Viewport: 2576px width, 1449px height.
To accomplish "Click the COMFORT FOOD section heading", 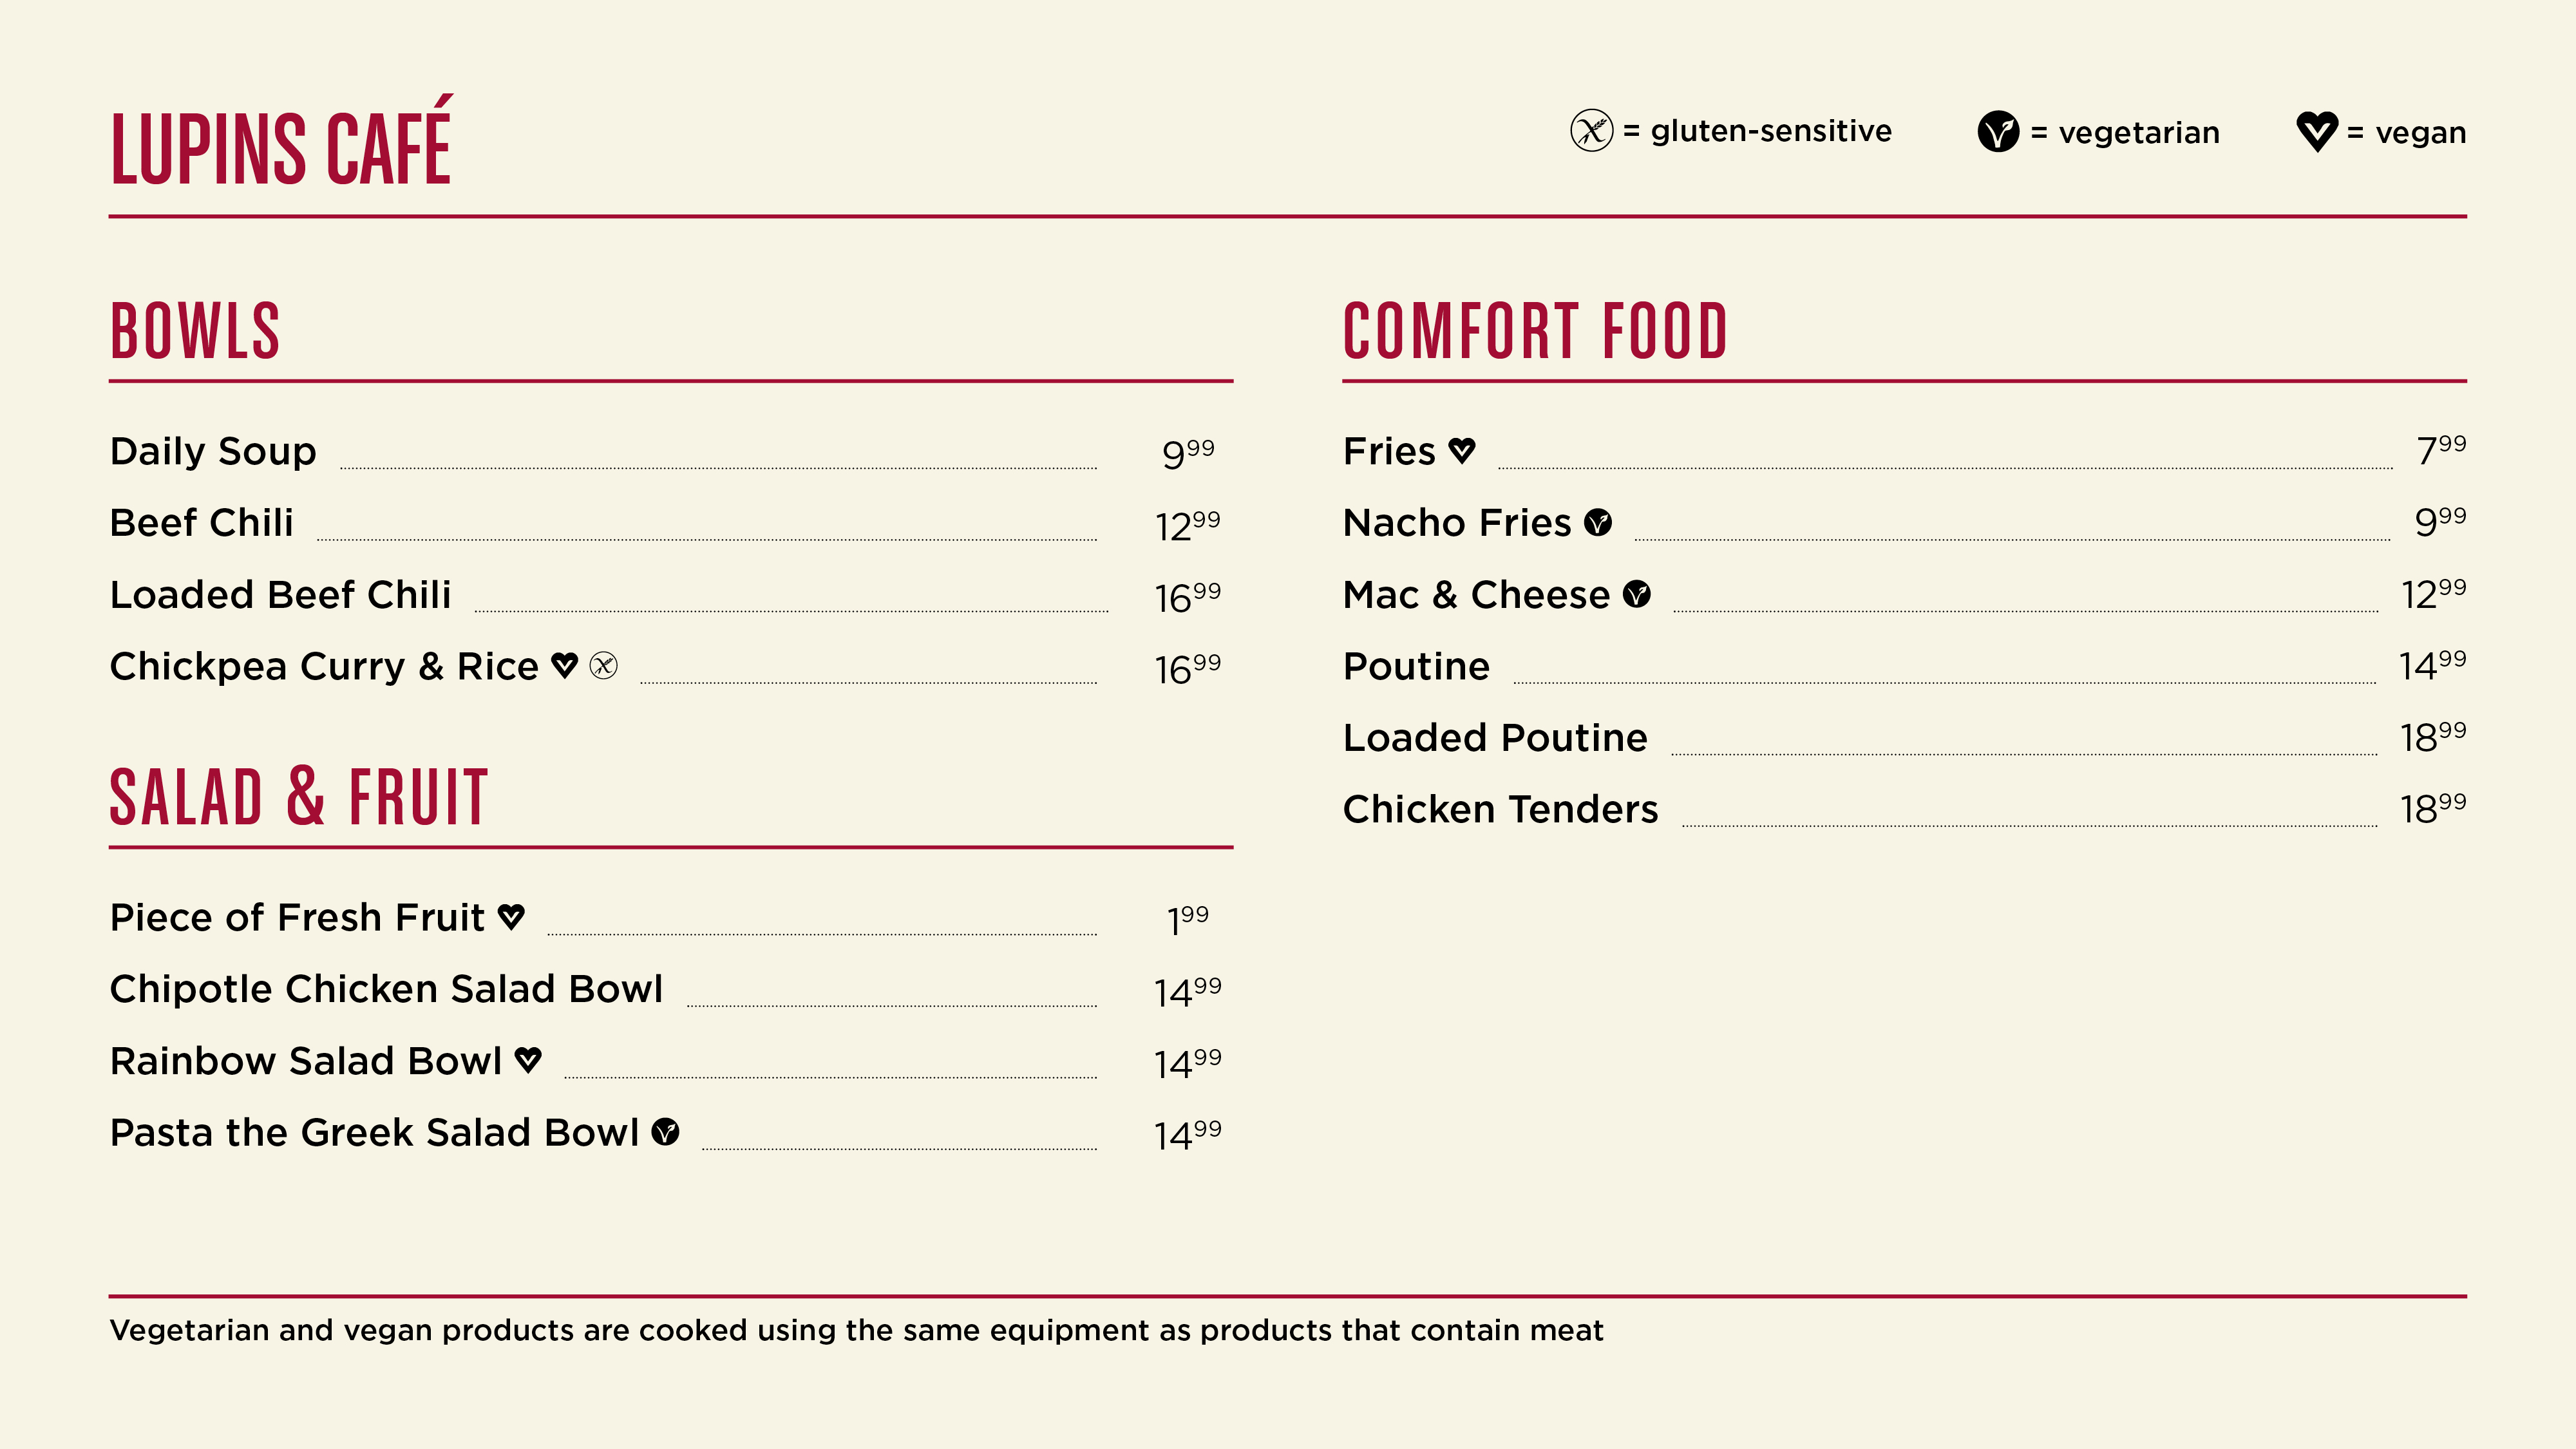I will pyautogui.click(x=1535, y=330).
